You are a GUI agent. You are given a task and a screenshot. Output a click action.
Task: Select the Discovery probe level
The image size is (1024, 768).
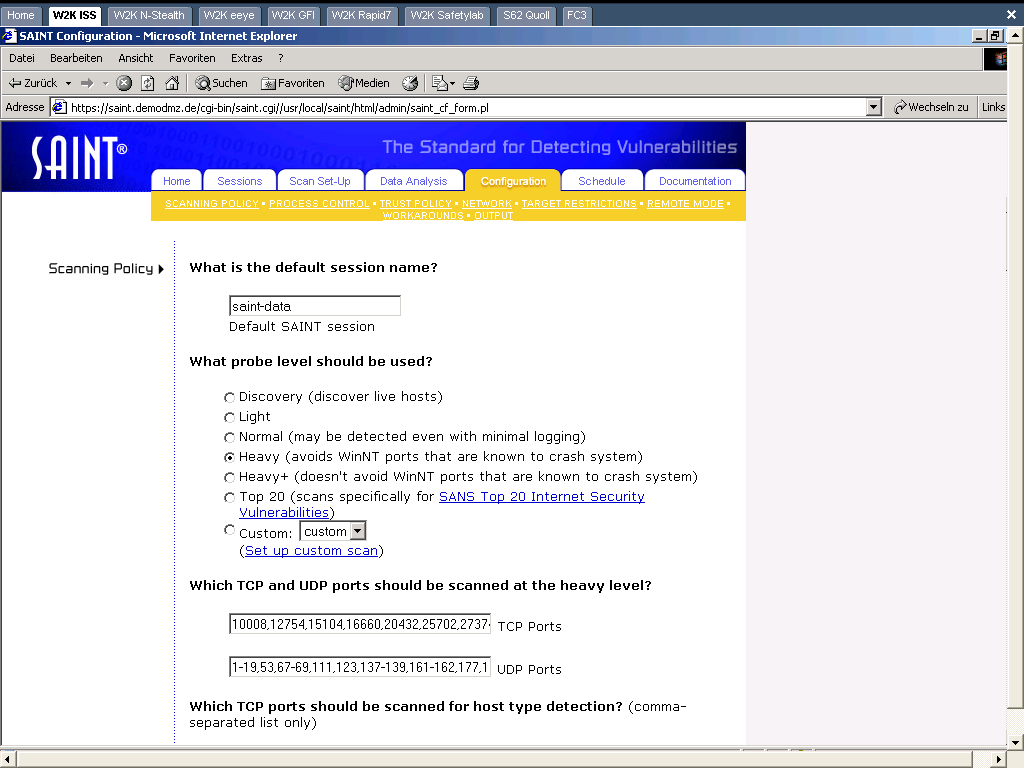click(229, 397)
